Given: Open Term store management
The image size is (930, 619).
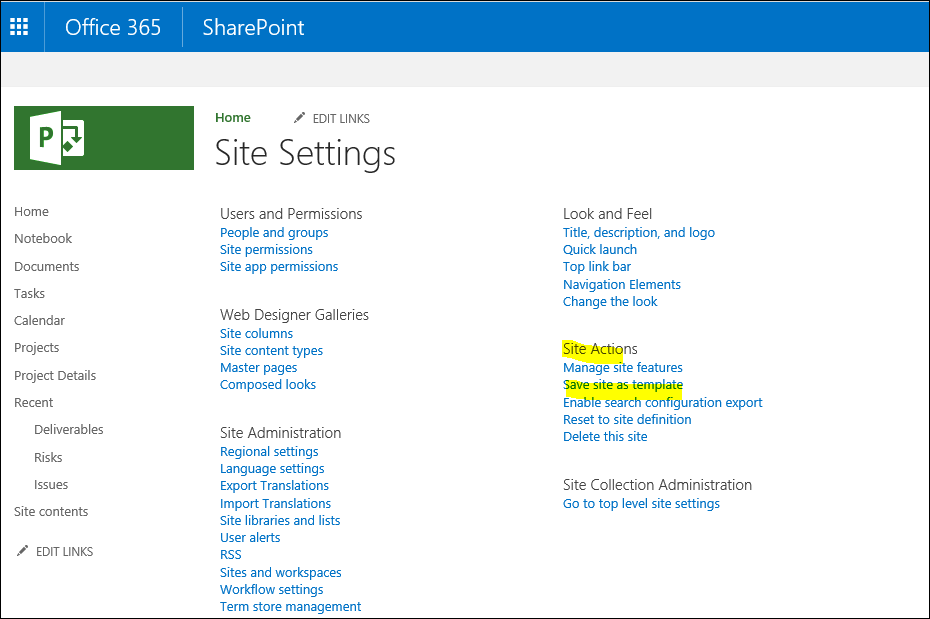Looking at the screenshot, I should pos(290,607).
